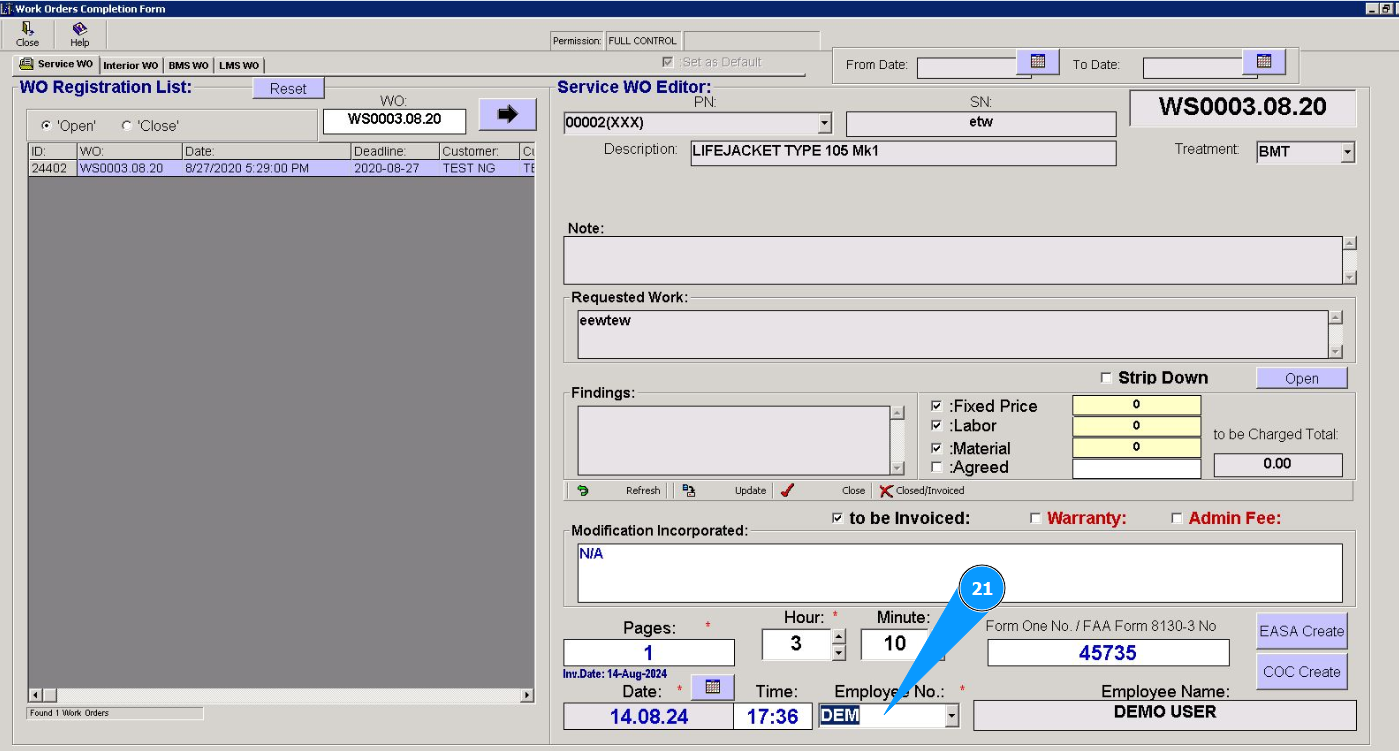This screenshot has height=751, width=1399.
Task: Click the Fixed Price amount field
Action: point(1136,405)
